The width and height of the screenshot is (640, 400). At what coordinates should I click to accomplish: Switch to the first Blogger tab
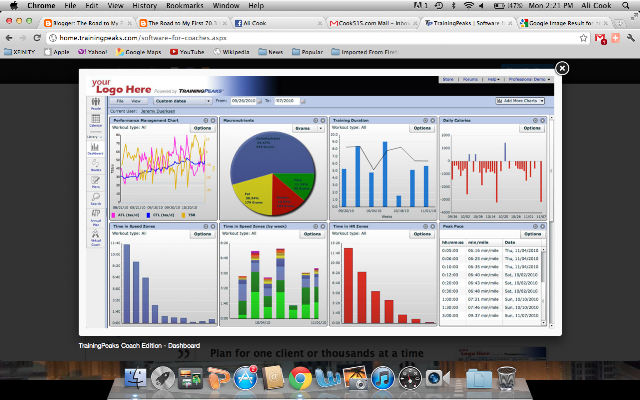pyautogui.click(x=87, y=23)
